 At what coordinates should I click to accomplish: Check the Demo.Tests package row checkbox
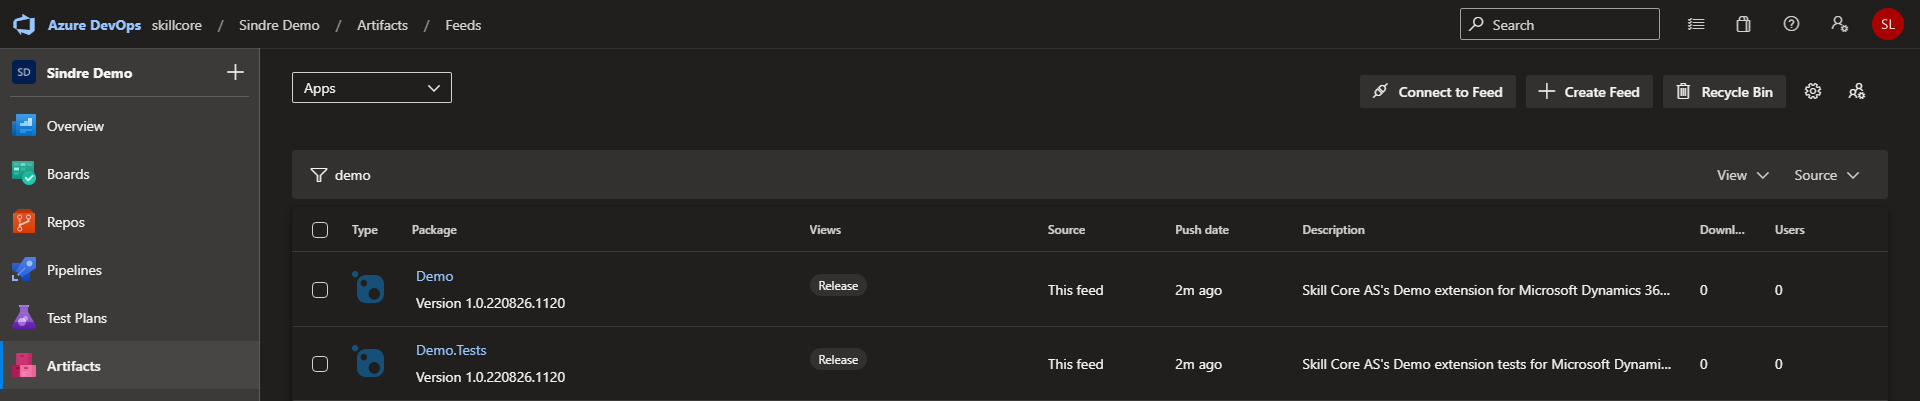click(320, 364)
